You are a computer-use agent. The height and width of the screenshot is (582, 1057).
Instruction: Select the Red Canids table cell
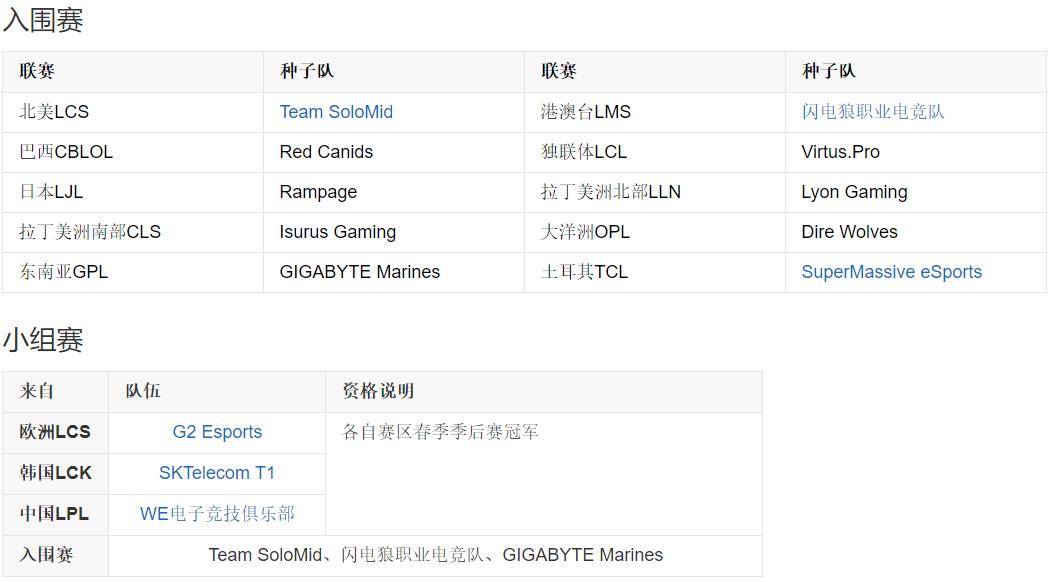(326, 152)
